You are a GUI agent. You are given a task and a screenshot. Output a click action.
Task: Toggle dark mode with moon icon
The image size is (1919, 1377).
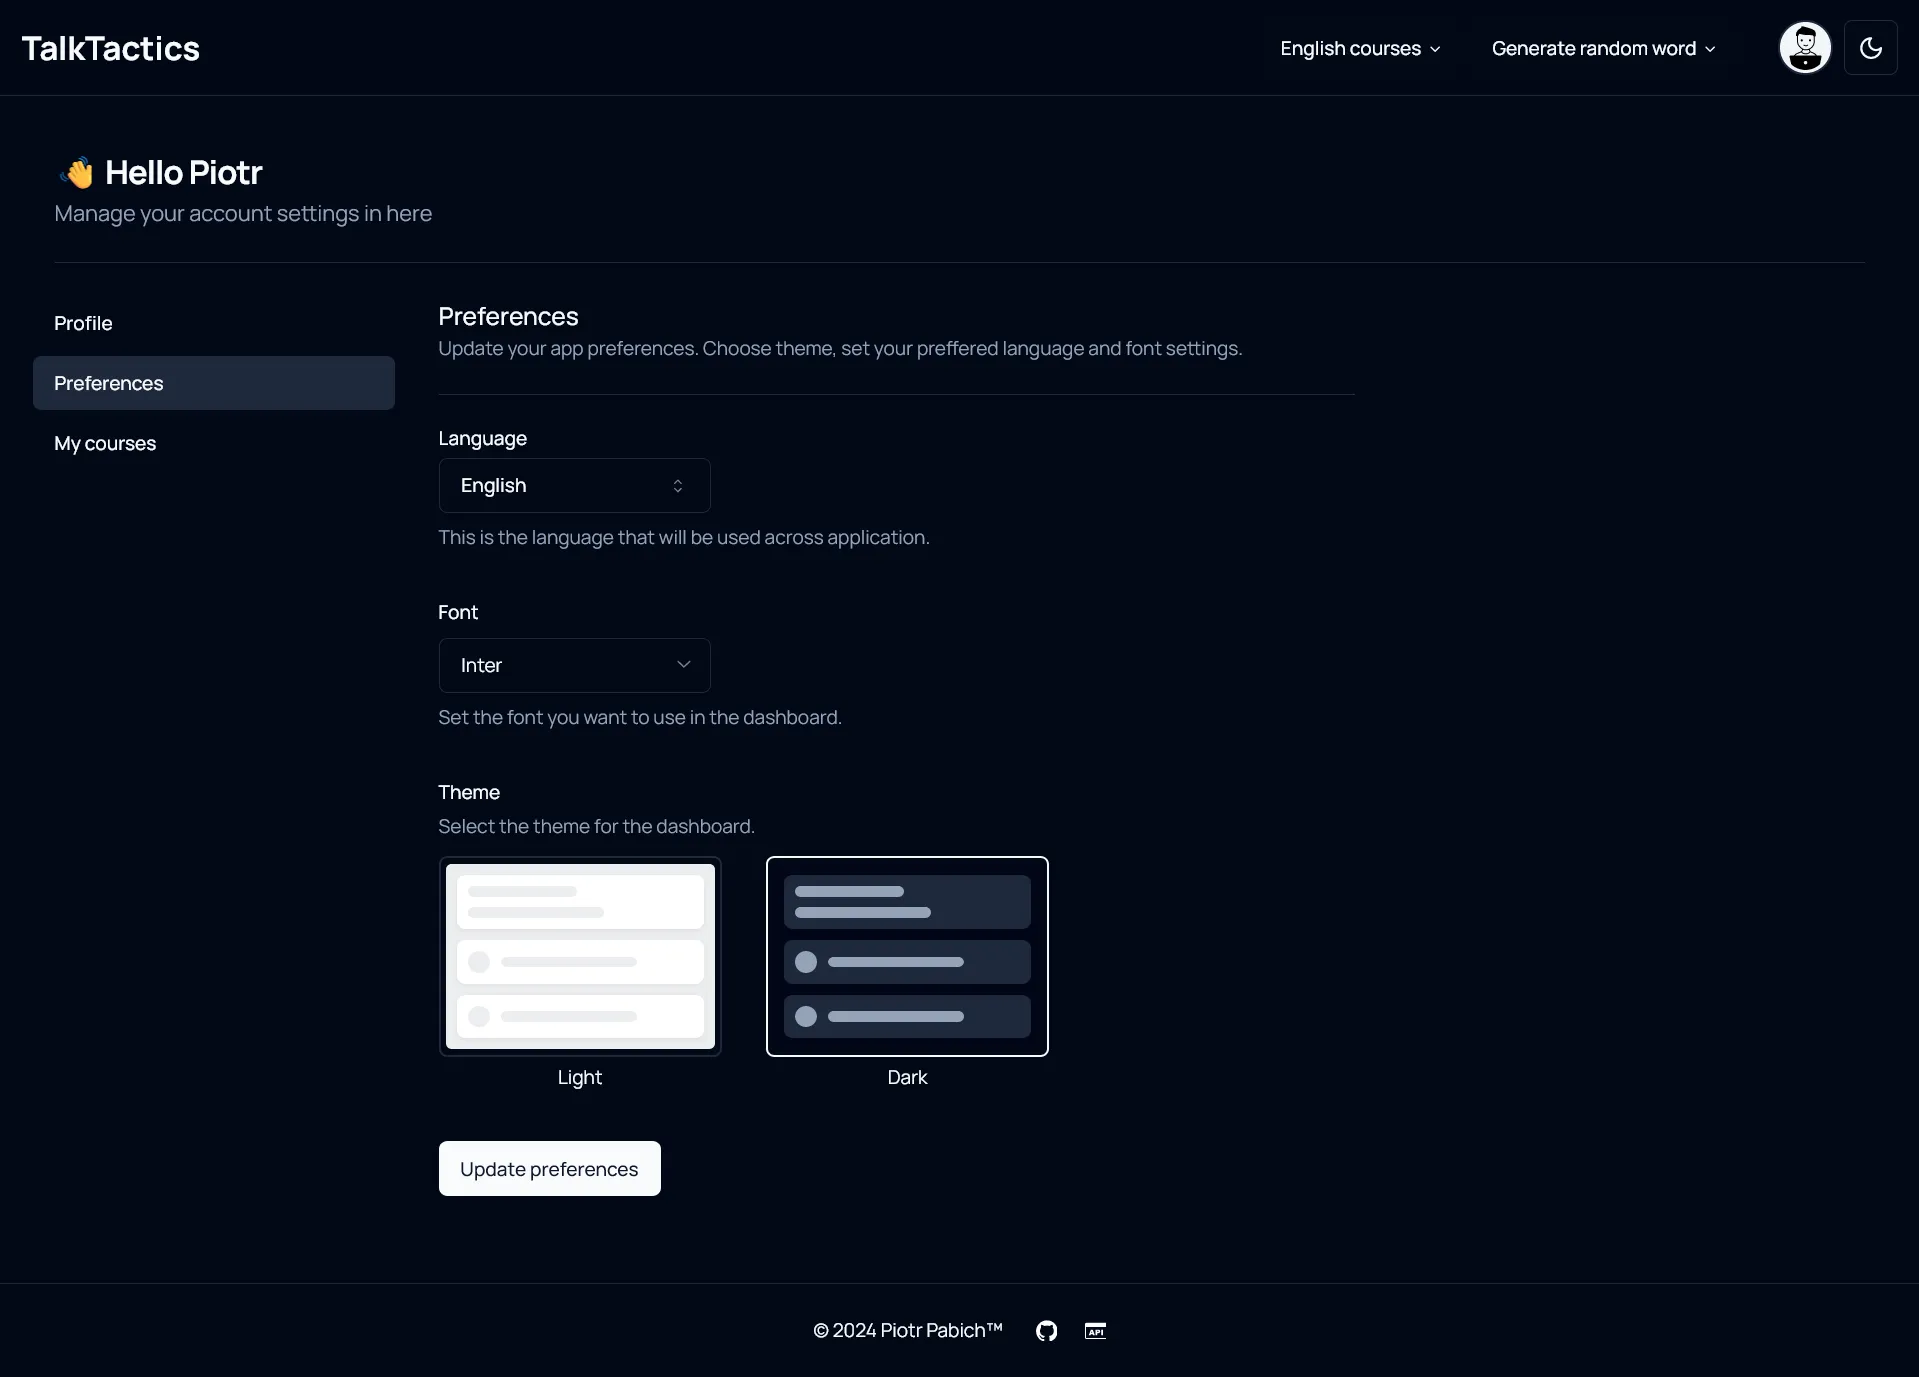tap(1870, 48)
